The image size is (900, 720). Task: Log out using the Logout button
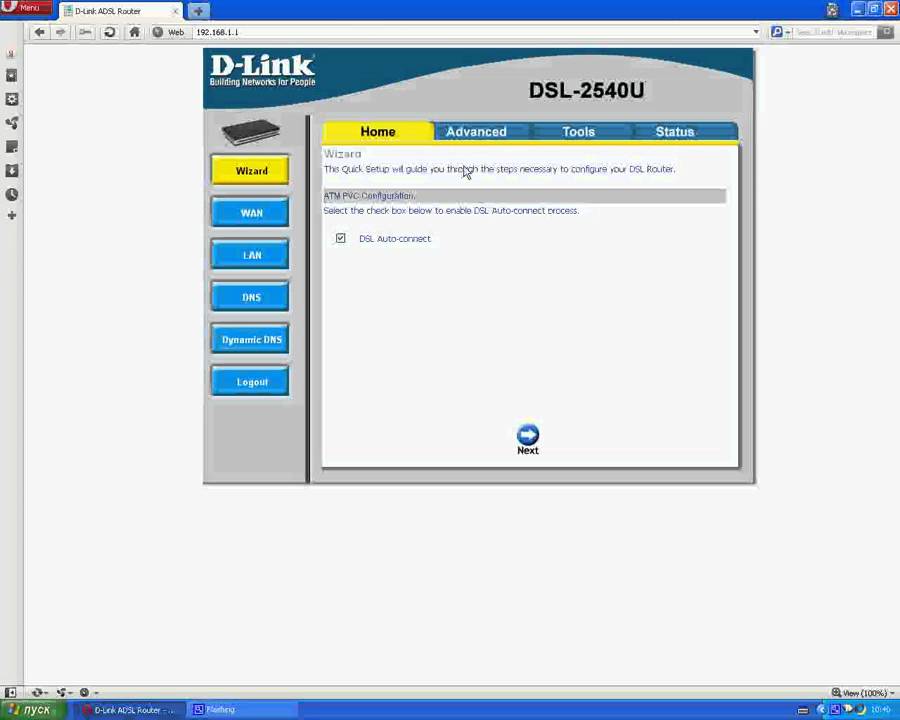tap(251, 382)
